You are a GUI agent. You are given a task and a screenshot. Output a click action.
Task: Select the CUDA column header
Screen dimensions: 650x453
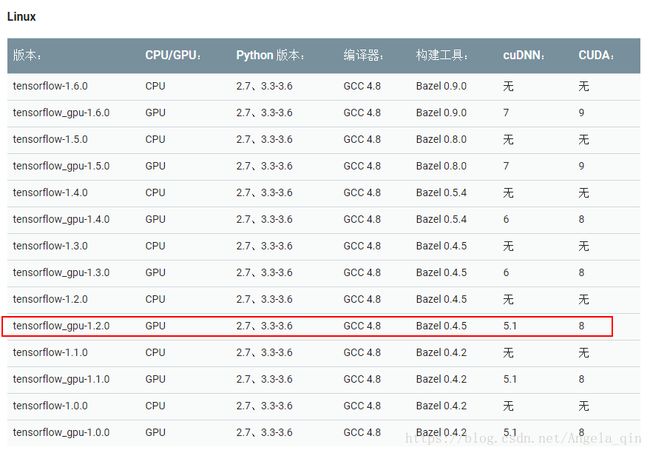coord(596,55)
